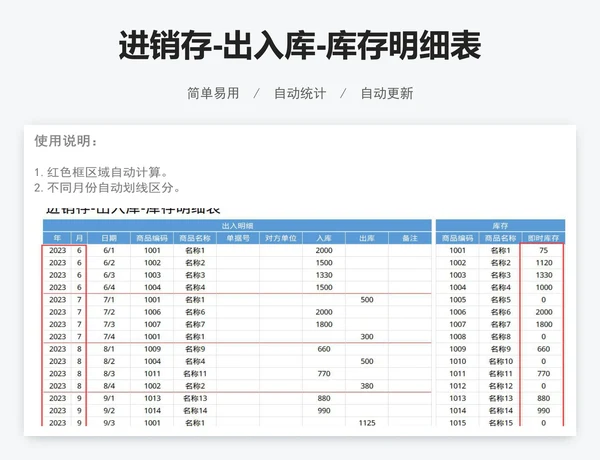The width and height of the screenshot is (600, 460).
Task: Select the 对方单位 column header
Action: pos(280,238)
